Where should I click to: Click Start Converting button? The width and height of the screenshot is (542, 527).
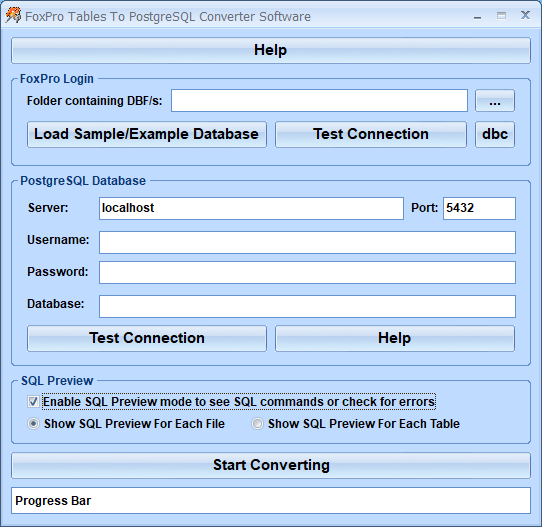point(271,465)
